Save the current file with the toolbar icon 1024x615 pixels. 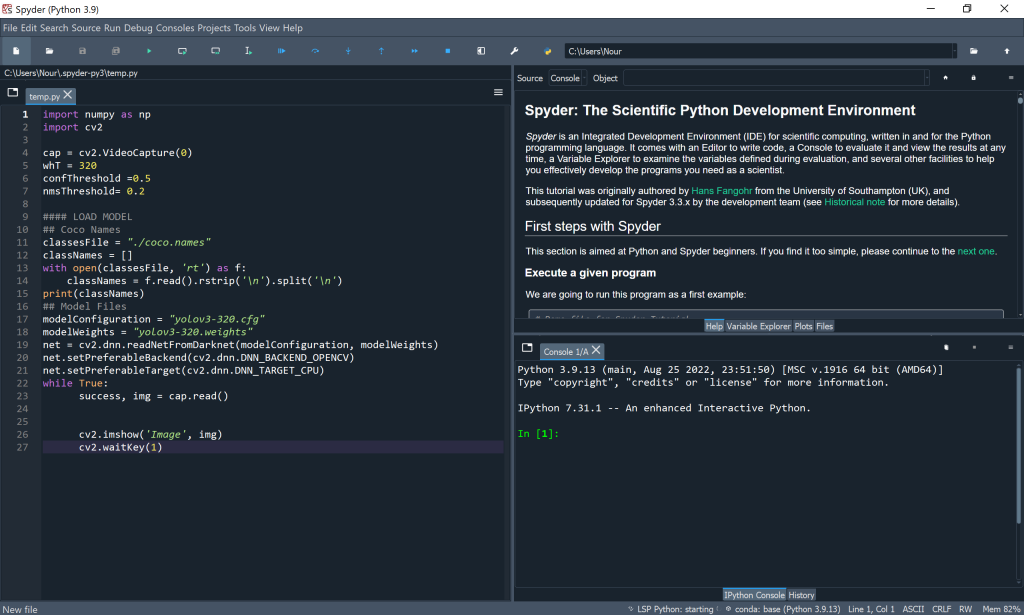[x=82, y=51]
